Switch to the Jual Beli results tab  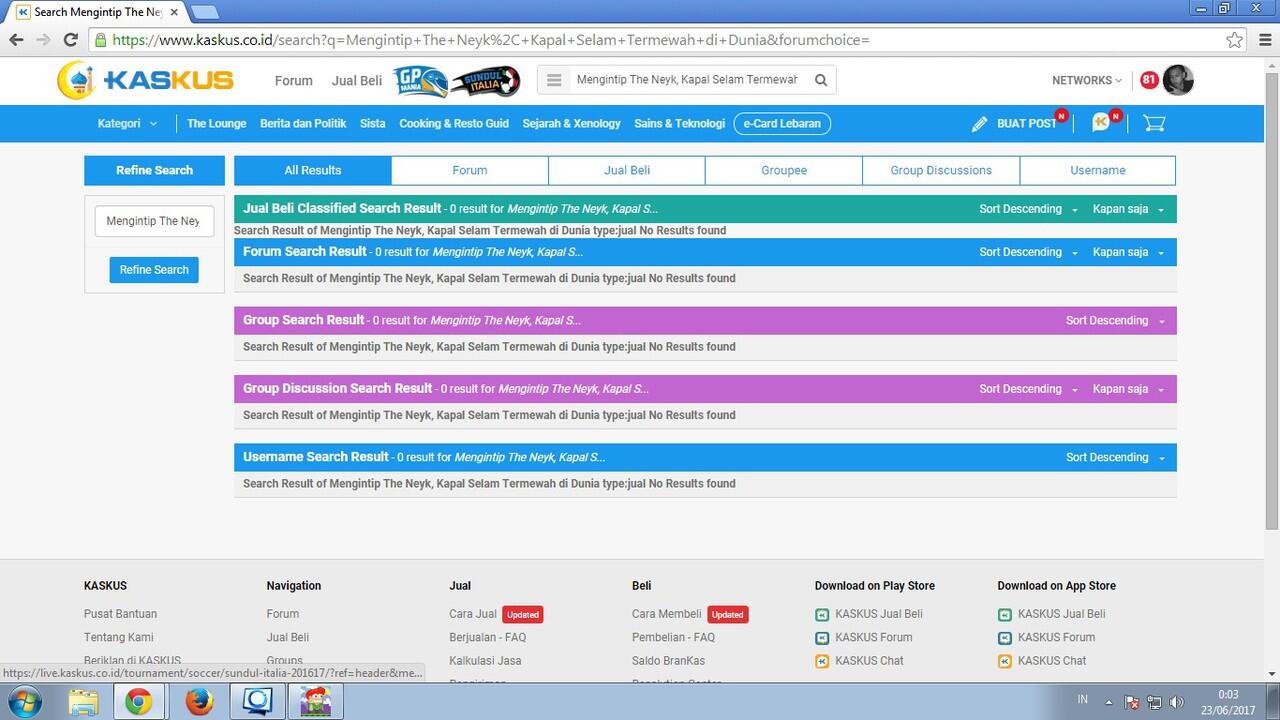tap(627, 170)
